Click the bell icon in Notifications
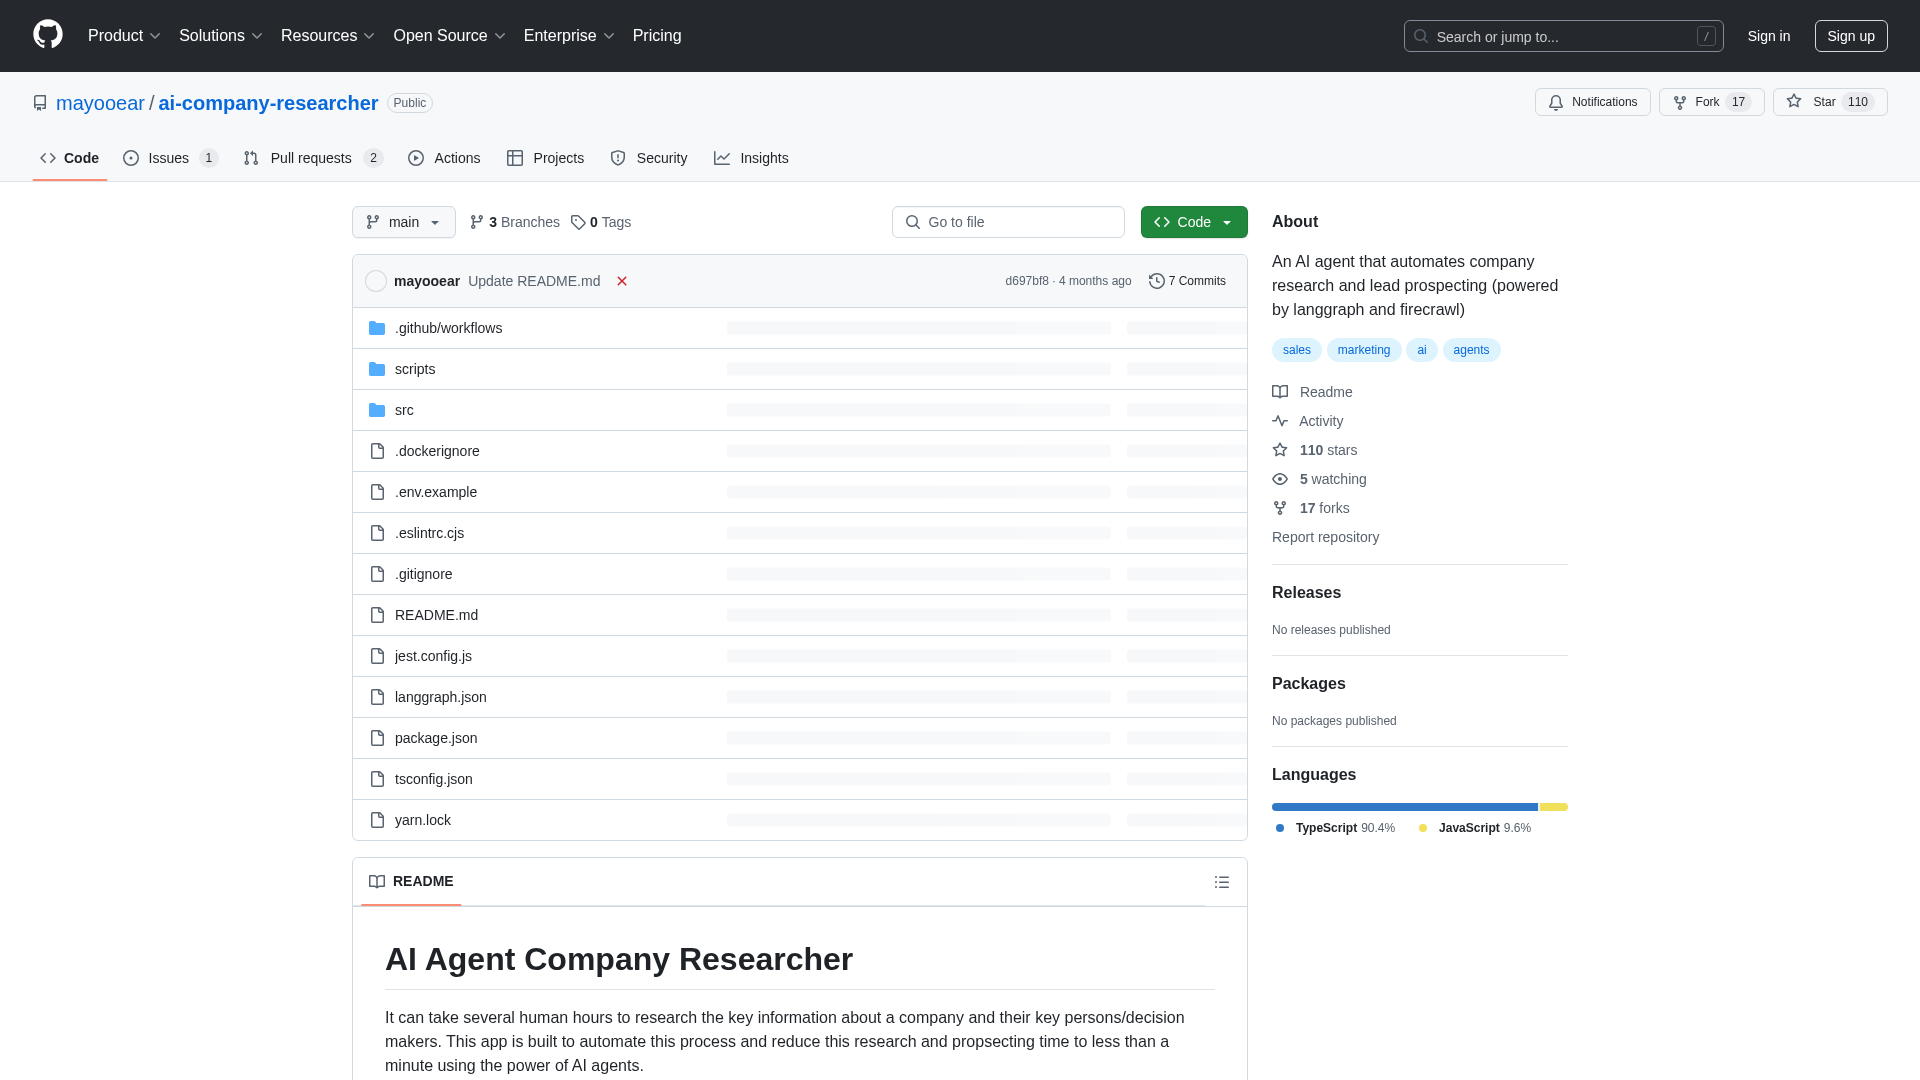Image resolution: width=1920 pixels, height=1080 pixels. click(1556, 102)
